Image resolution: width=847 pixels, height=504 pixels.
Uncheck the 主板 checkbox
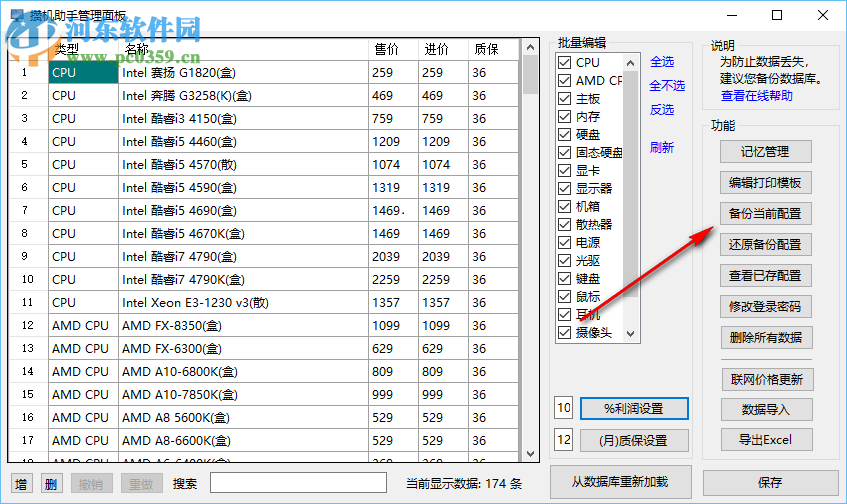pyautogui.click(x=564, y=99)
